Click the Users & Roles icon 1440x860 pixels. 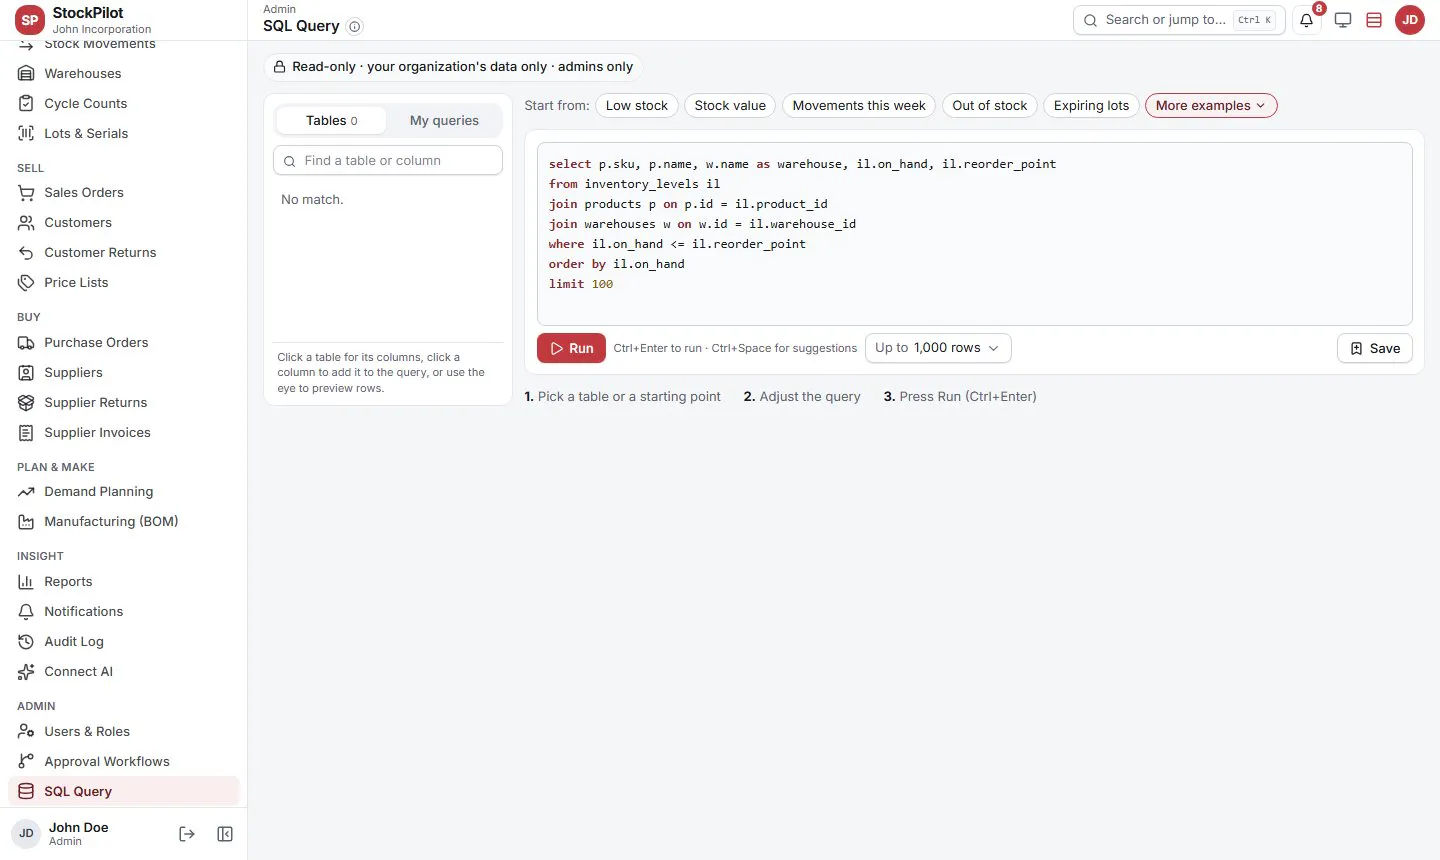coord(26,731)
